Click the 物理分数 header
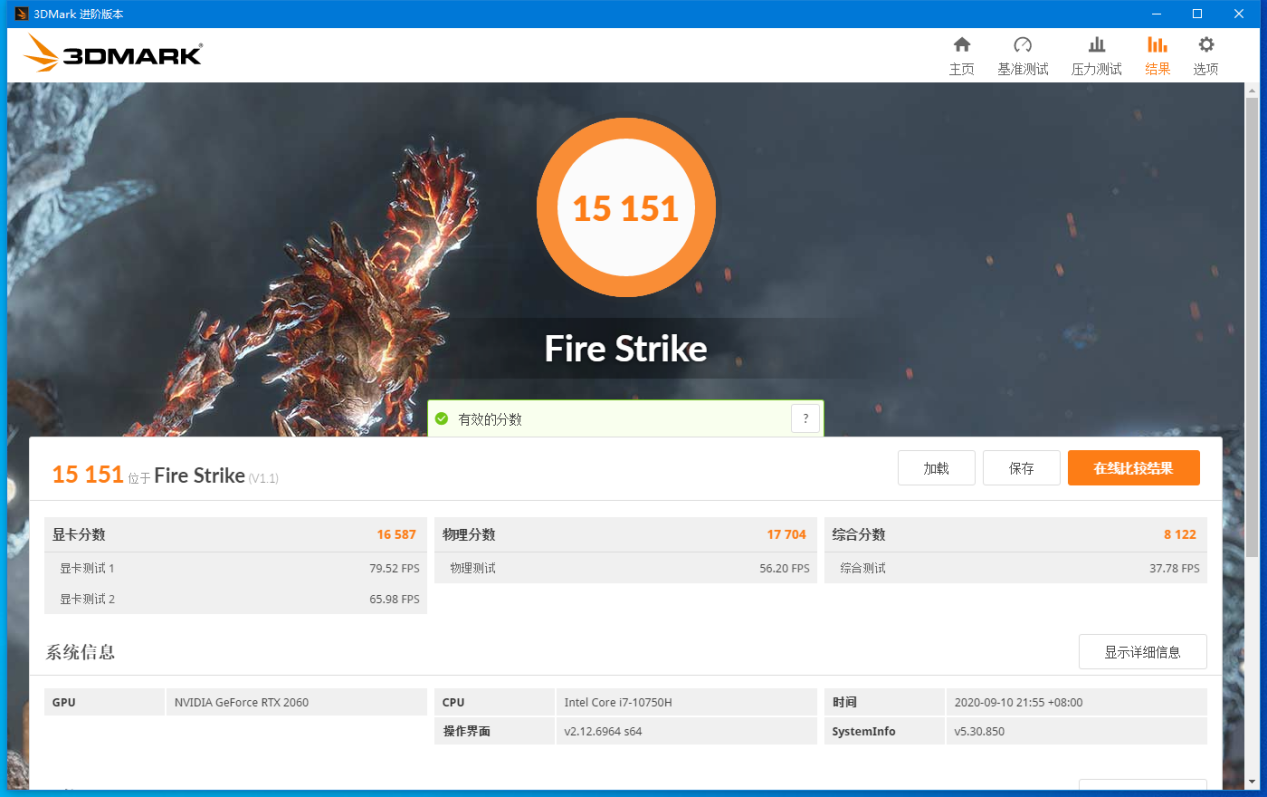 [469, 535]
